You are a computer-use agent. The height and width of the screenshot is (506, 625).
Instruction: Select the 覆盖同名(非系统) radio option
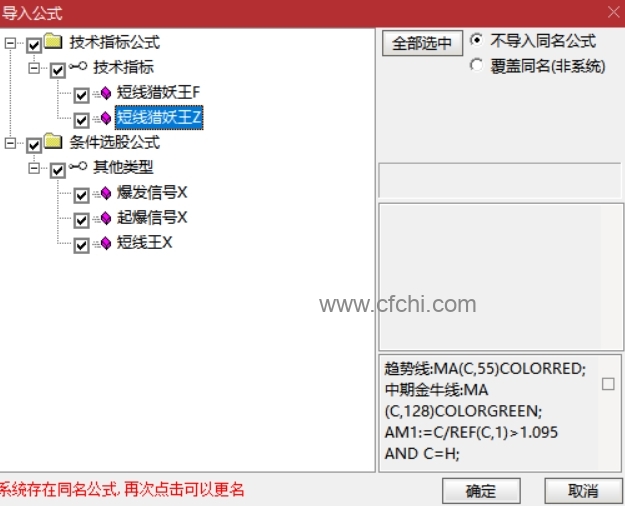[x=476, y=65]
